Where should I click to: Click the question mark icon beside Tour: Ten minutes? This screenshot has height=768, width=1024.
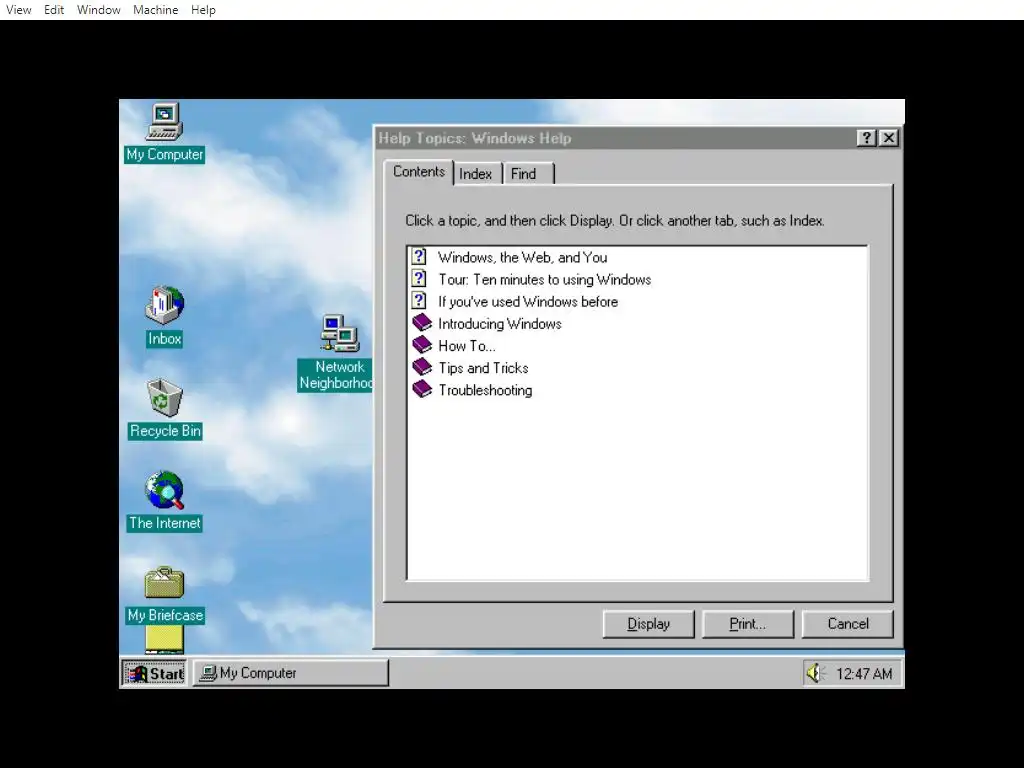click(x=419, y=279)
